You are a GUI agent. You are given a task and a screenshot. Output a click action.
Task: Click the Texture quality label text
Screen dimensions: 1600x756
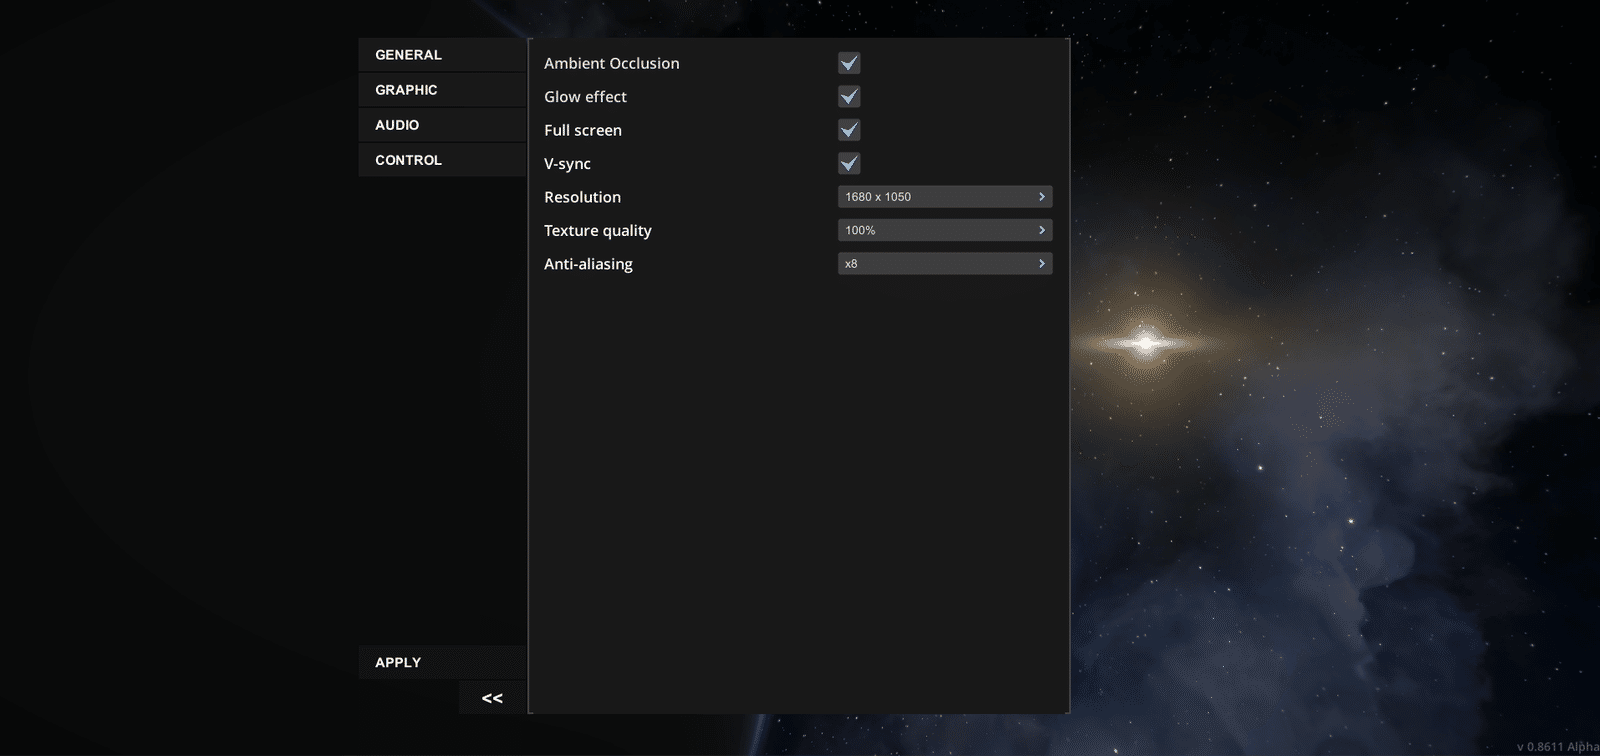(x=598, y=231)
